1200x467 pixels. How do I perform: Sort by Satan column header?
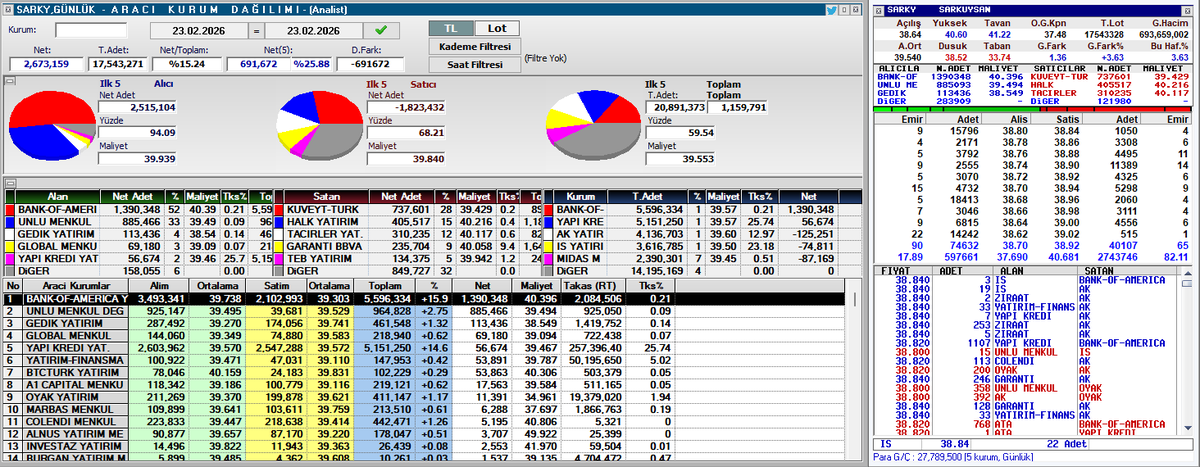pos(325,197)
